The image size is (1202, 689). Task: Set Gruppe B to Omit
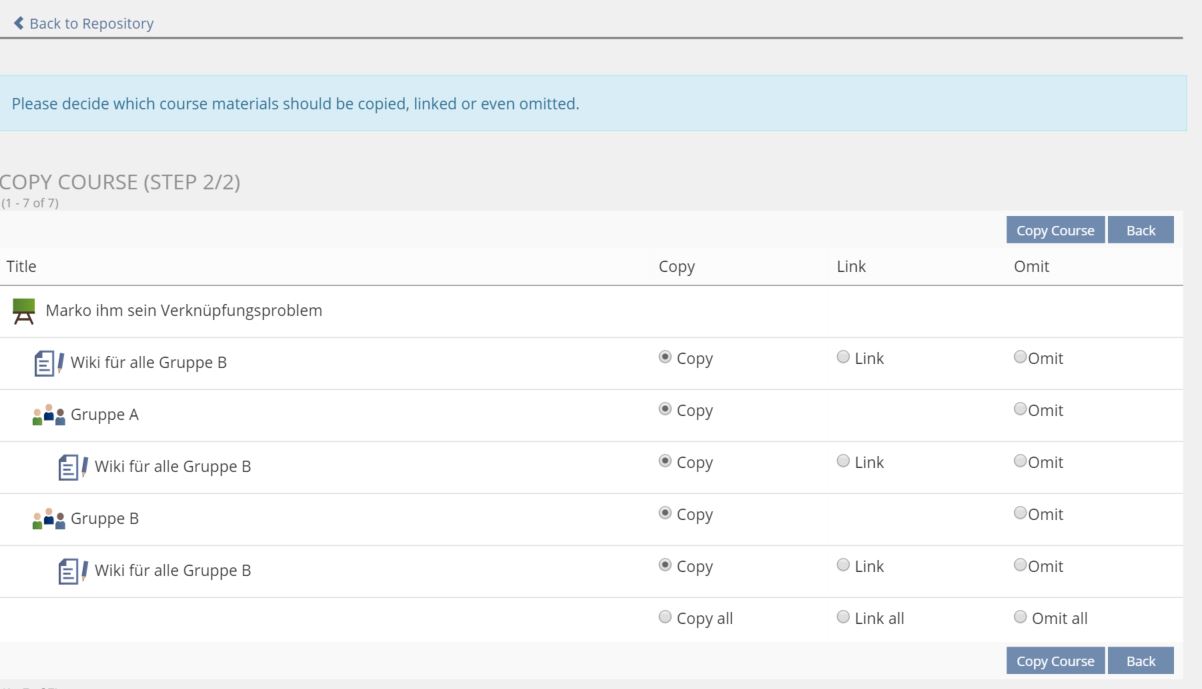[1020, 514]
